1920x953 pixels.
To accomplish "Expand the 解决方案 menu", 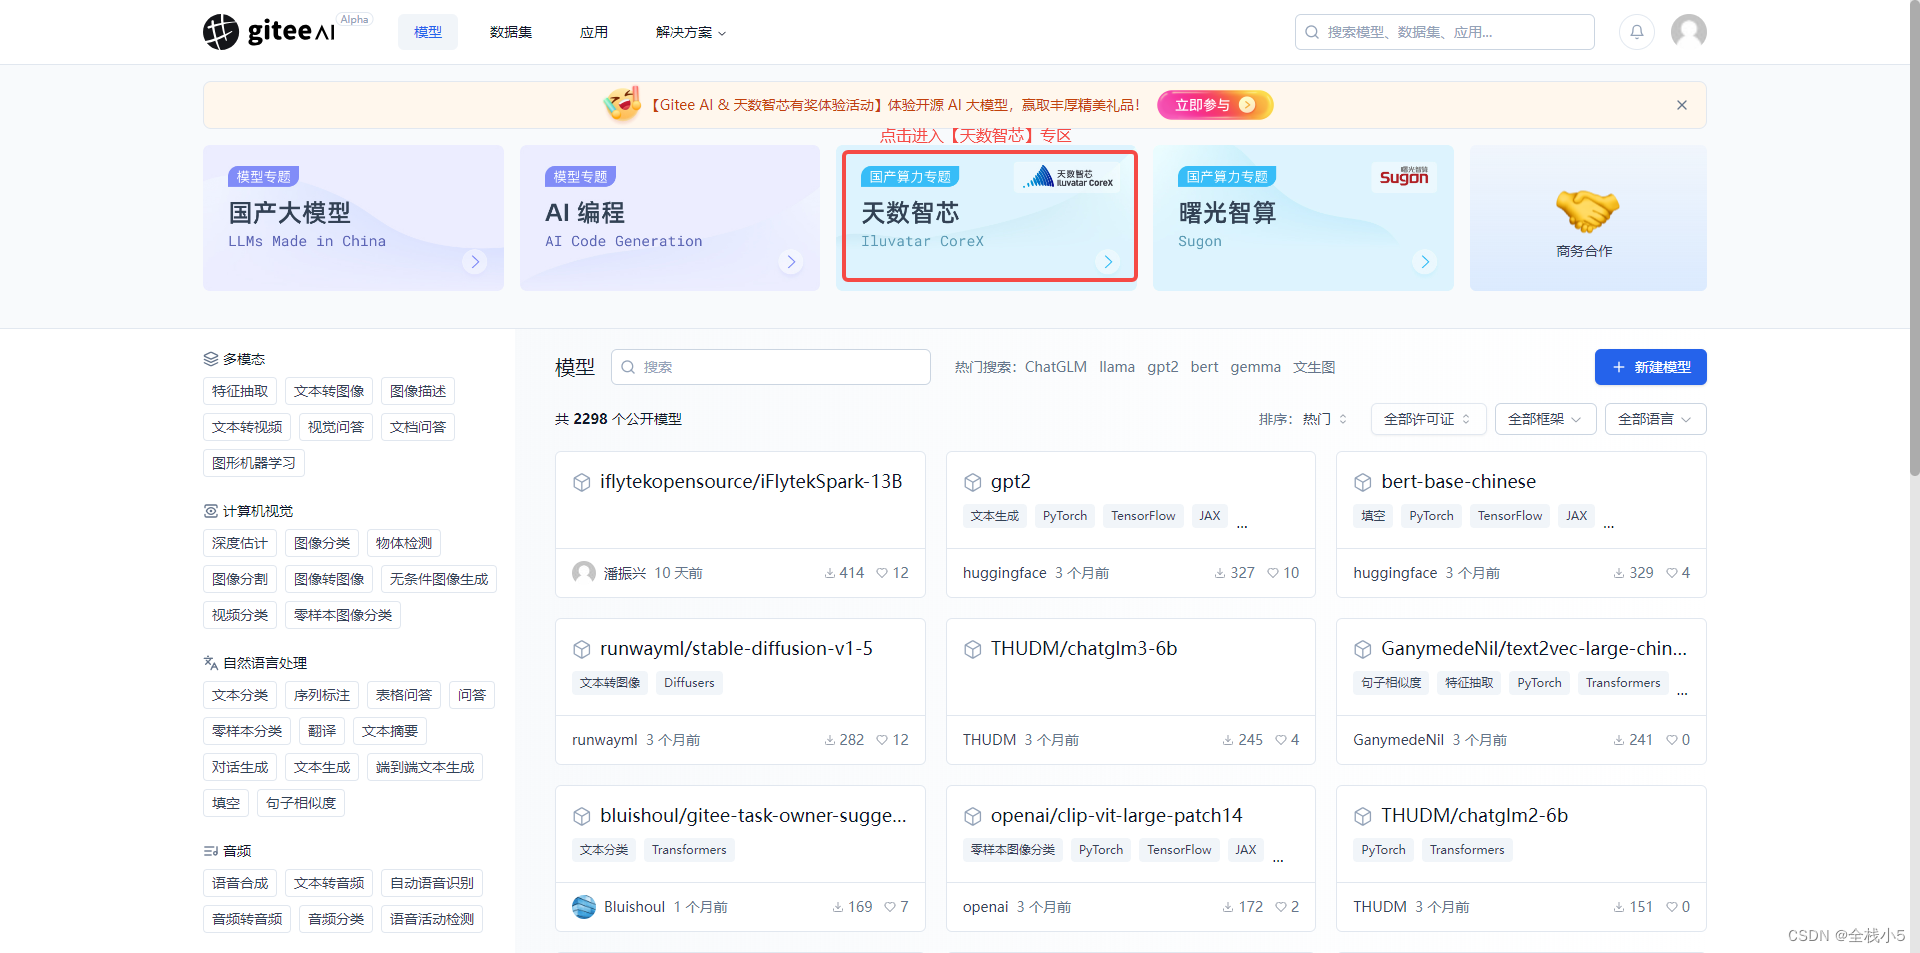I will 691,32.
